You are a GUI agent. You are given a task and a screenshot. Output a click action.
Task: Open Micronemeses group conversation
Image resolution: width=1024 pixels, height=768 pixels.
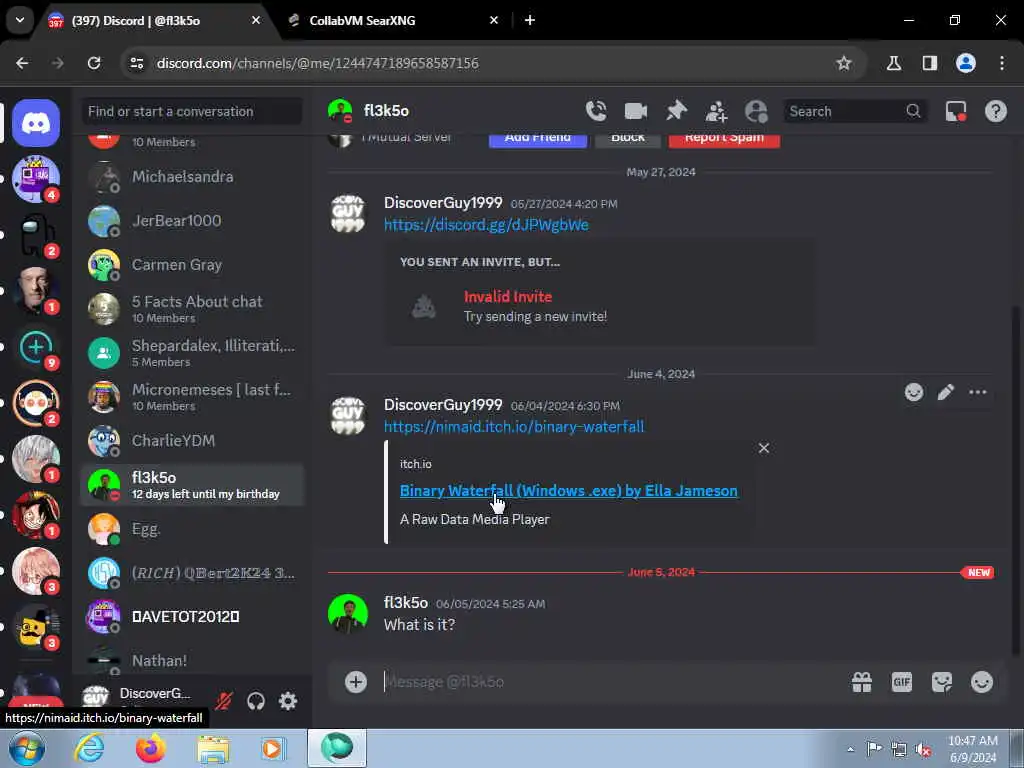coord(193,396)
